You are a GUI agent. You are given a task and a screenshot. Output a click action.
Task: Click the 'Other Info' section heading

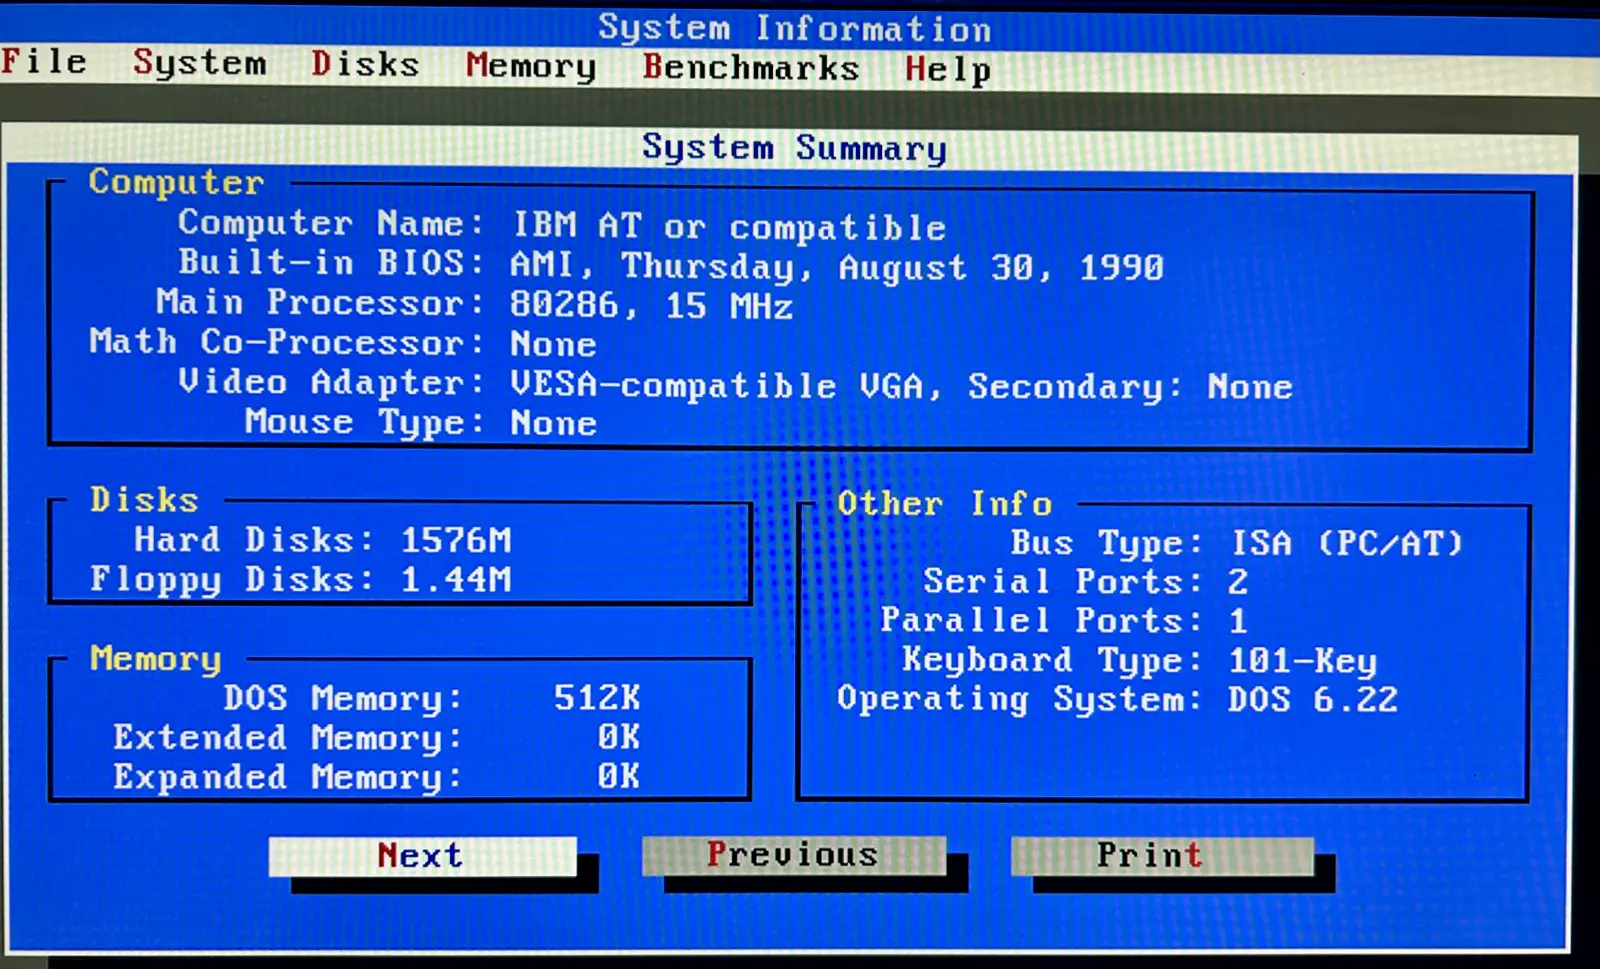945,503
